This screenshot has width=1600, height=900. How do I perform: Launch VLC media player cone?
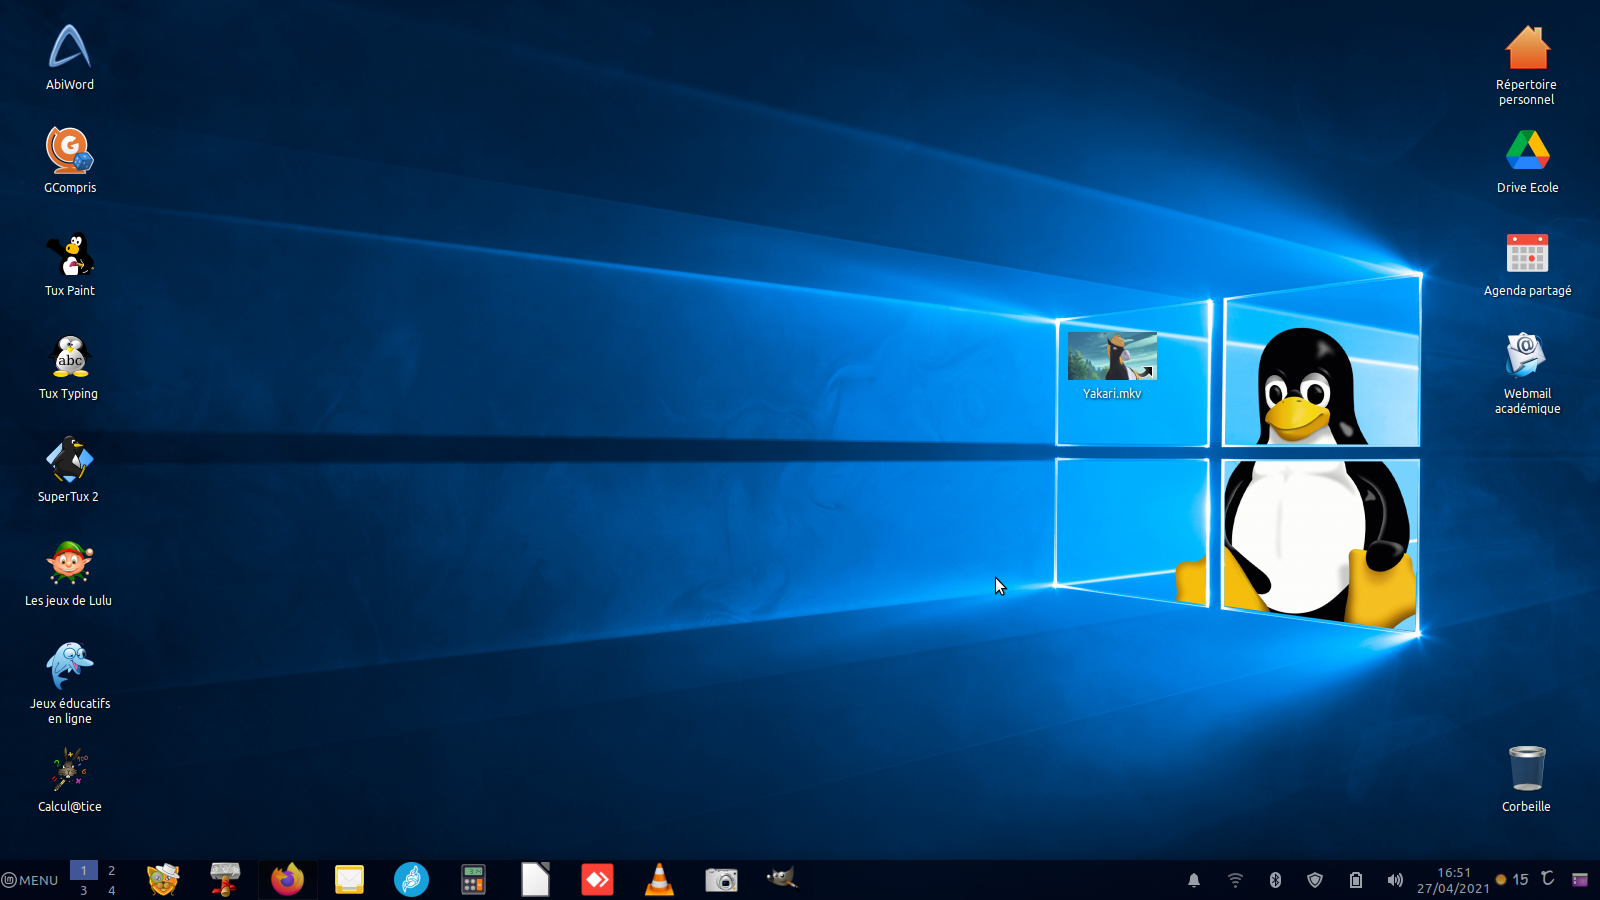(x=659, y=880)
